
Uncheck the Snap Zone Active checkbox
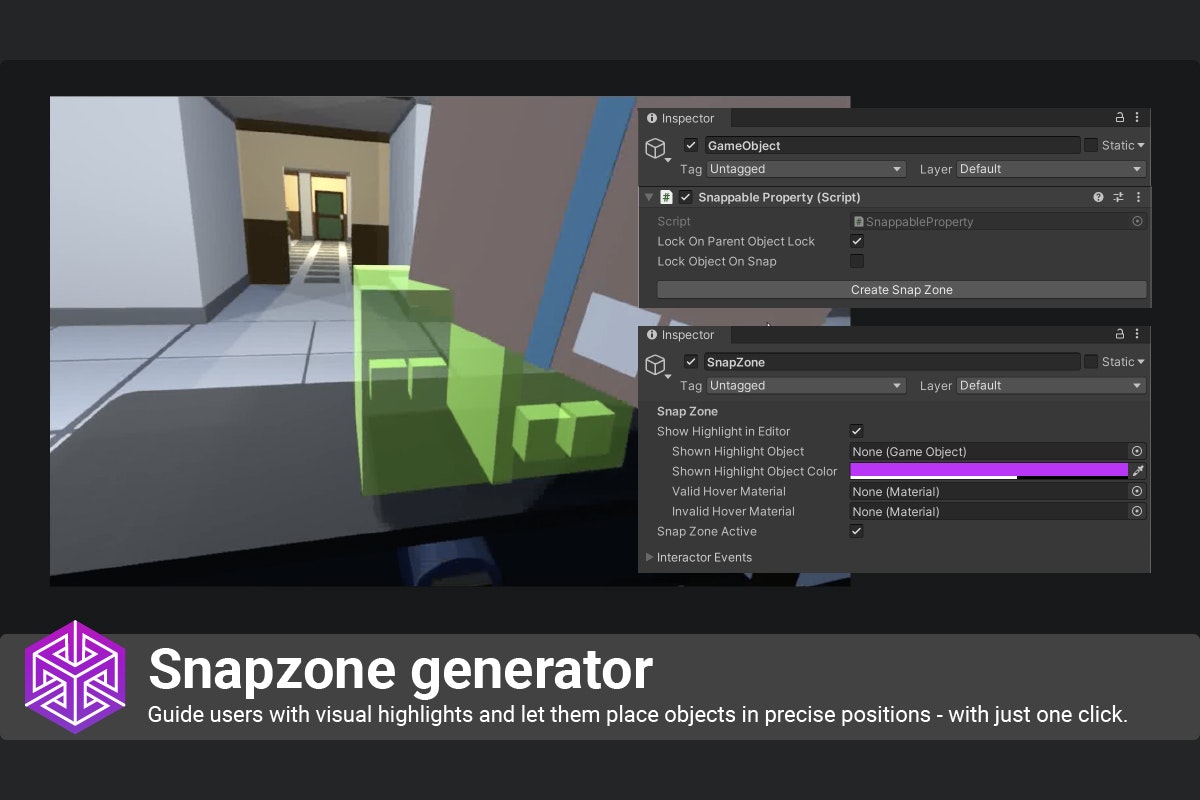[x=857, y=531]
